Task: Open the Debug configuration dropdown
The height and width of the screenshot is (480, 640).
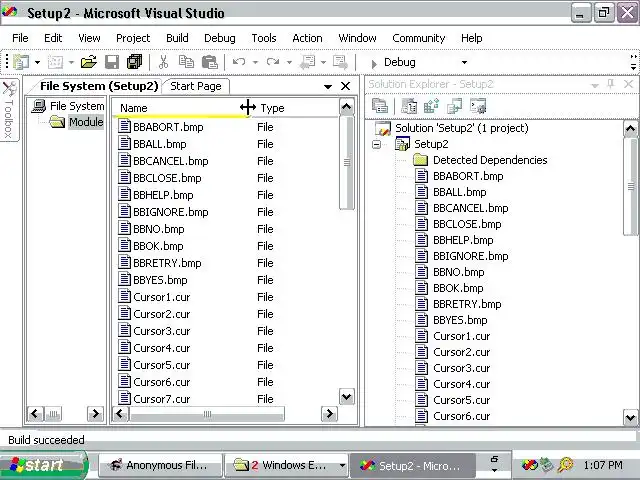Action: (x=464, y=62)
